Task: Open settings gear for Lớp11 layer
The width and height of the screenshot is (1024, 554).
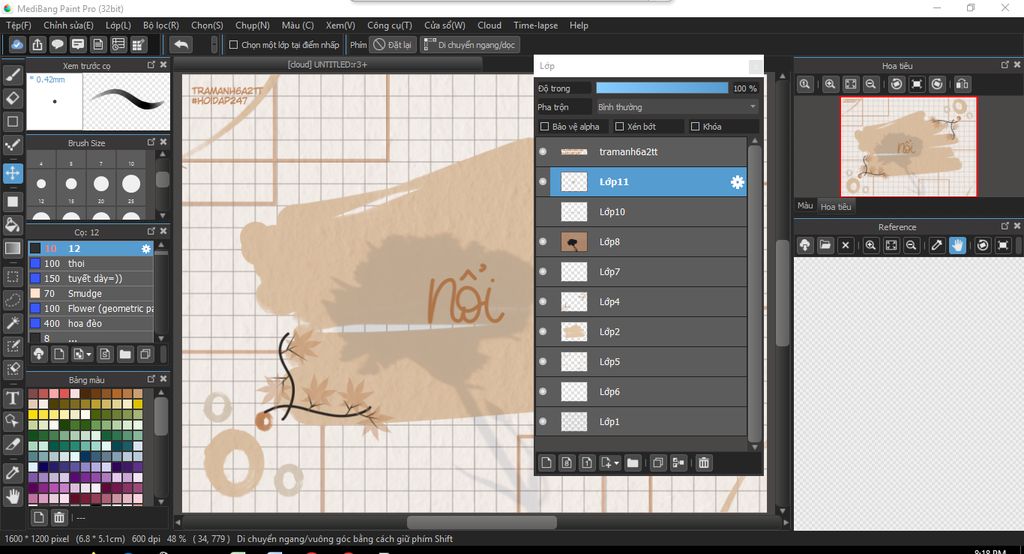Action: point(737,182)
